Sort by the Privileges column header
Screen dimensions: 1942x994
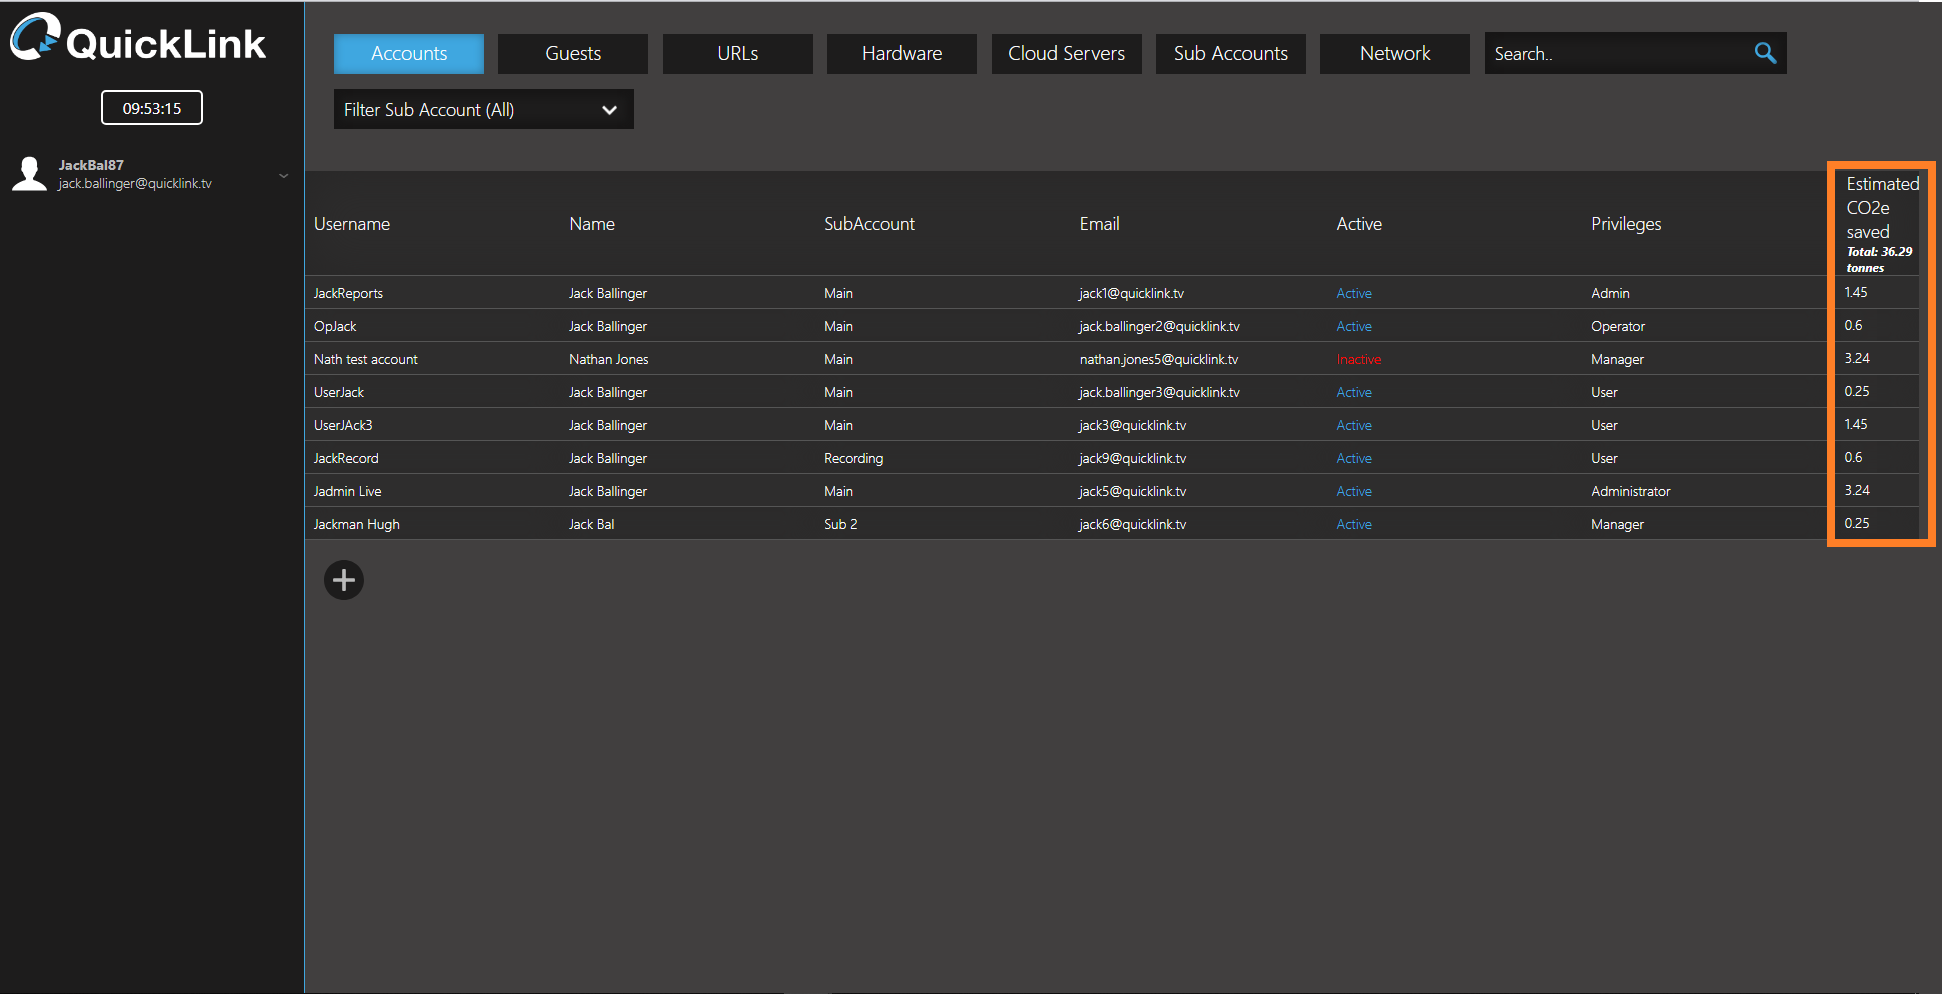pyautogui.click(x=1625, y=224)
